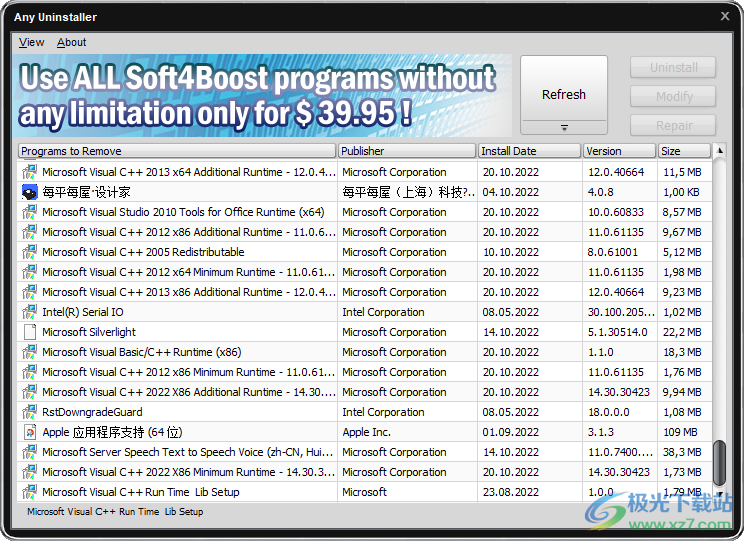Click icon of Visual C++ 2012 x86 Additional Runtime

coord(29,232)
